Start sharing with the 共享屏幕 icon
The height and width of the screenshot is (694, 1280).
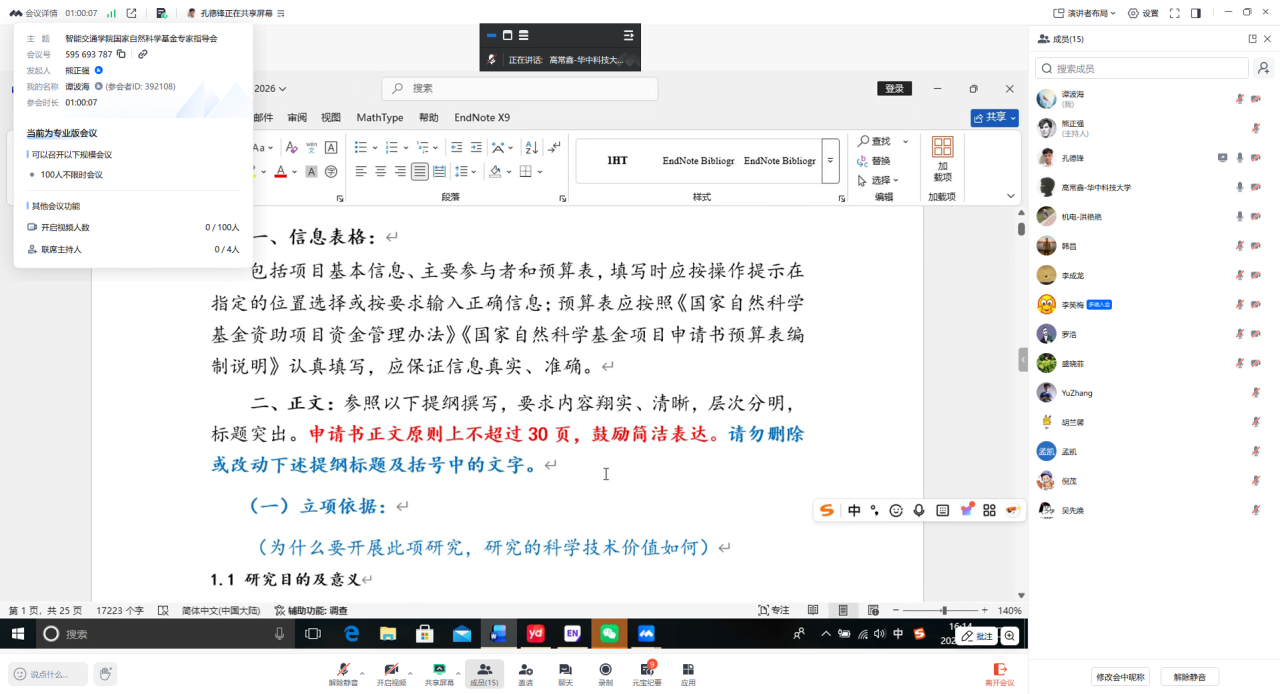(x=438, y=670)
